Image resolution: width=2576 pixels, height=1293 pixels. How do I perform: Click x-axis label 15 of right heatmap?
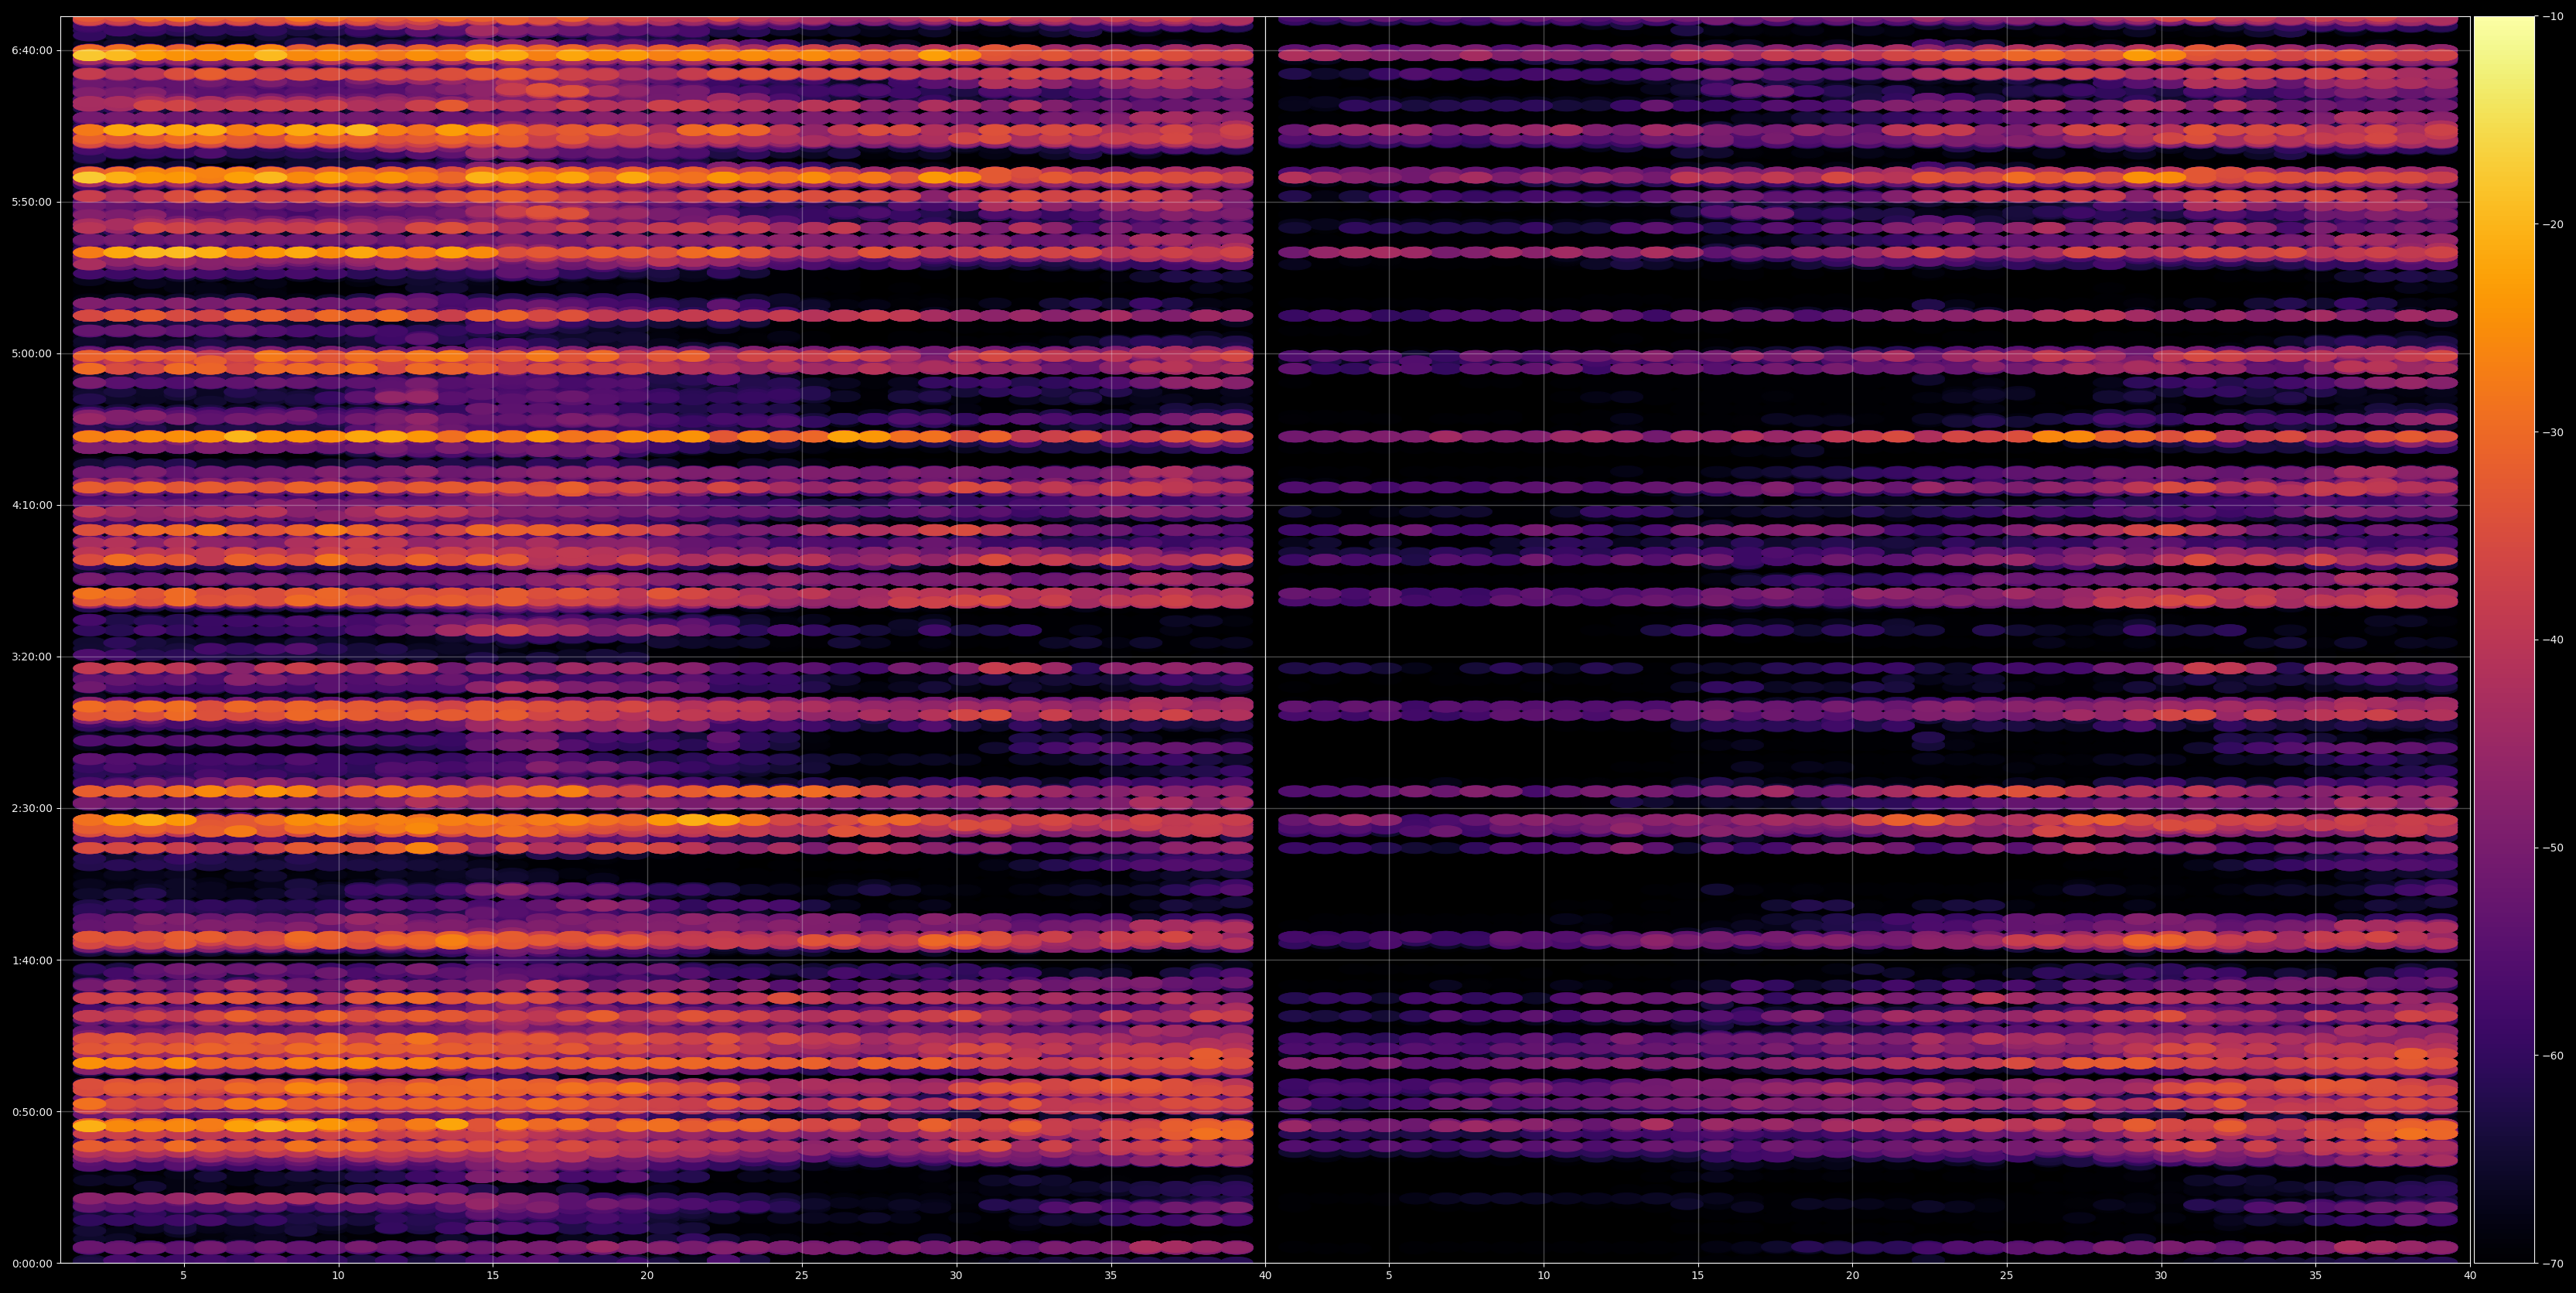click(1698, 1276)
